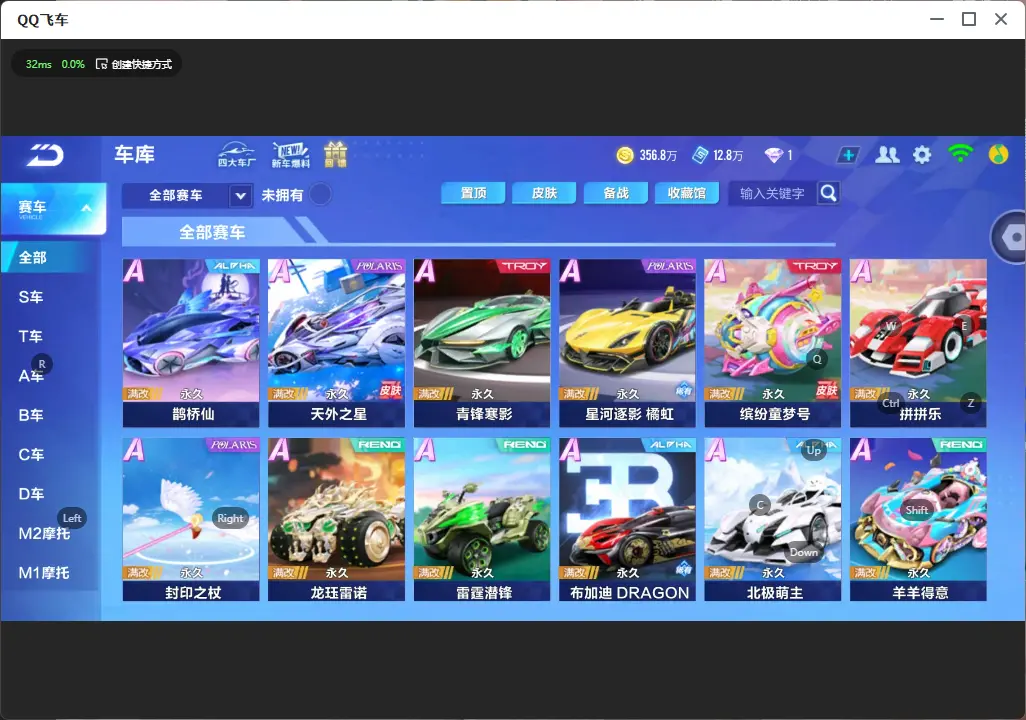Viewport: 1026px width, 720px height.
Task: Select the 鹊桥仙 car card
Action: click(x=191, y=343)
